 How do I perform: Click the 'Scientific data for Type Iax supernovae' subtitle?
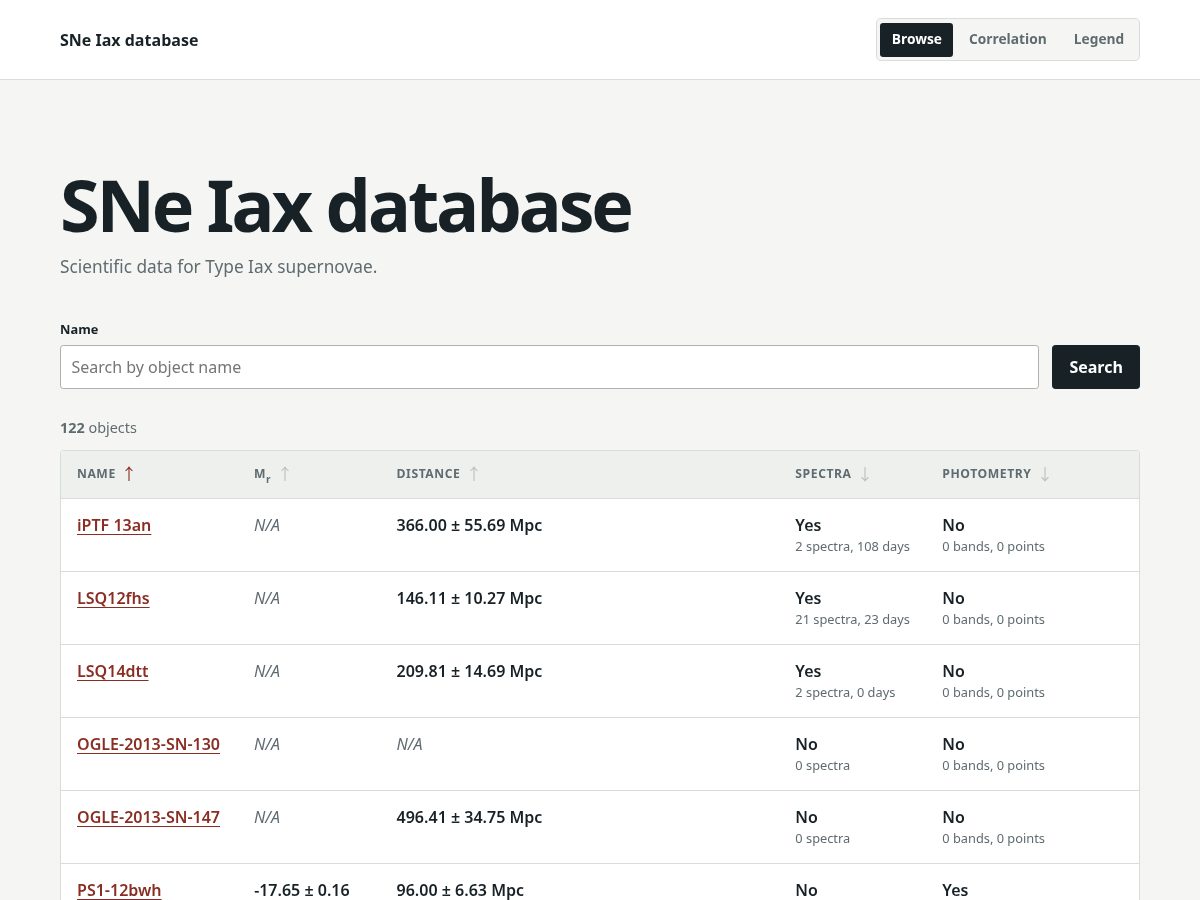218,267
